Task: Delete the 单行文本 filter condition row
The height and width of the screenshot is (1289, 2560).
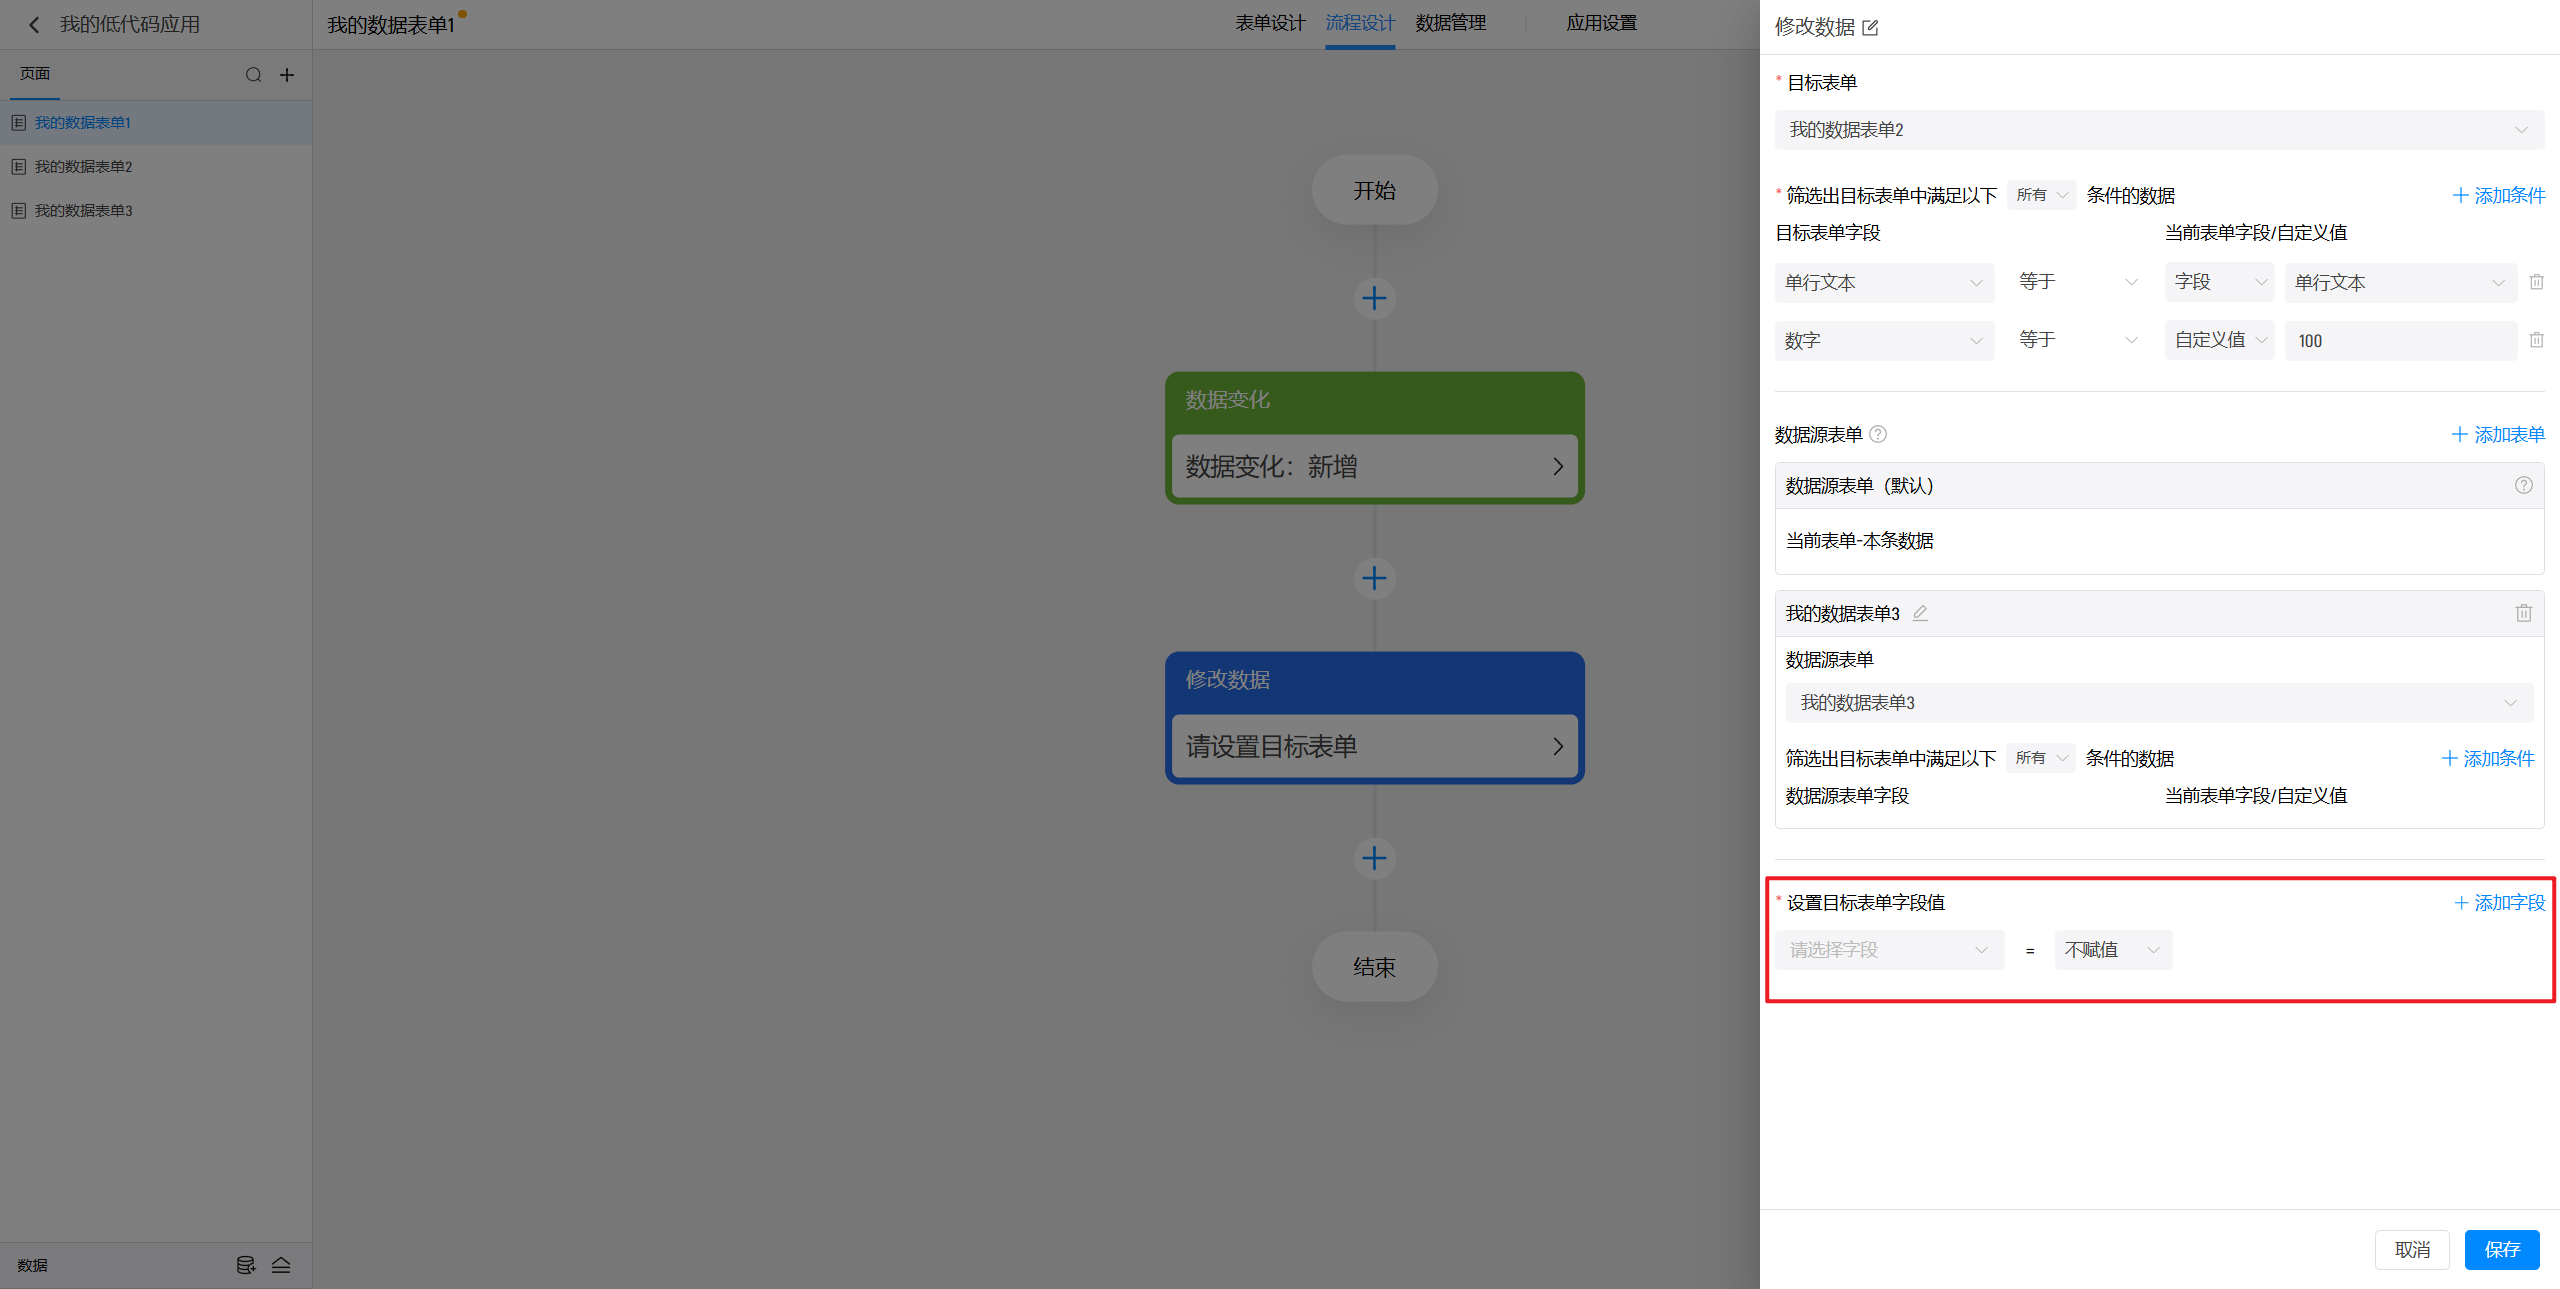Action: pyautogui.click(x=2536, y=282)
